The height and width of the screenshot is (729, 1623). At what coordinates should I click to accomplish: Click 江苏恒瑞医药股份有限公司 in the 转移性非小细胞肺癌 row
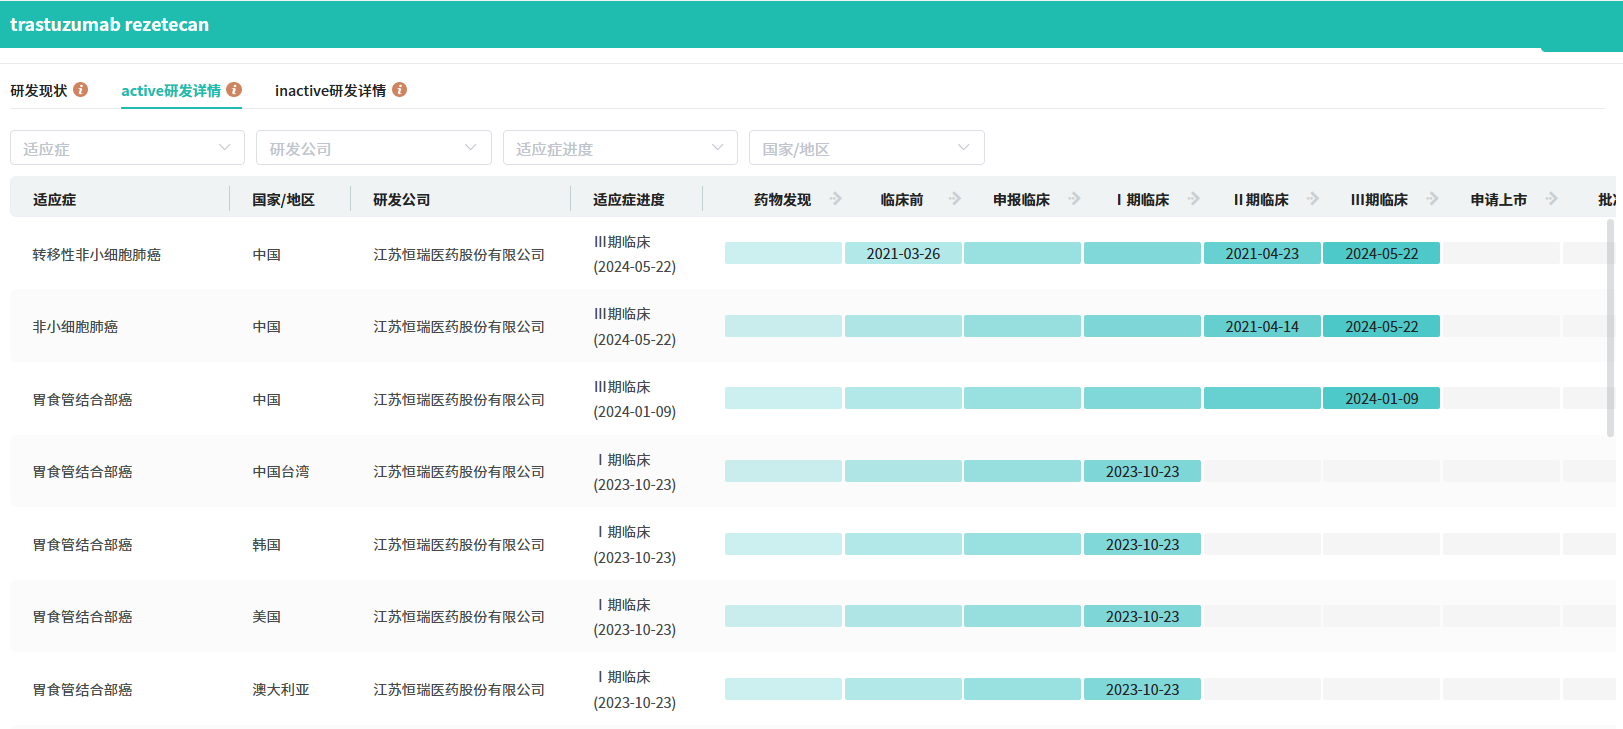coord(459,255)
